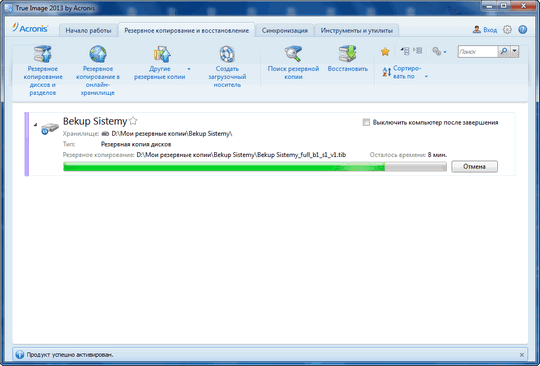Viewport: 540px width, 366px height.
Task: Open Сортировать по dropdown
Action: point(405,72)
